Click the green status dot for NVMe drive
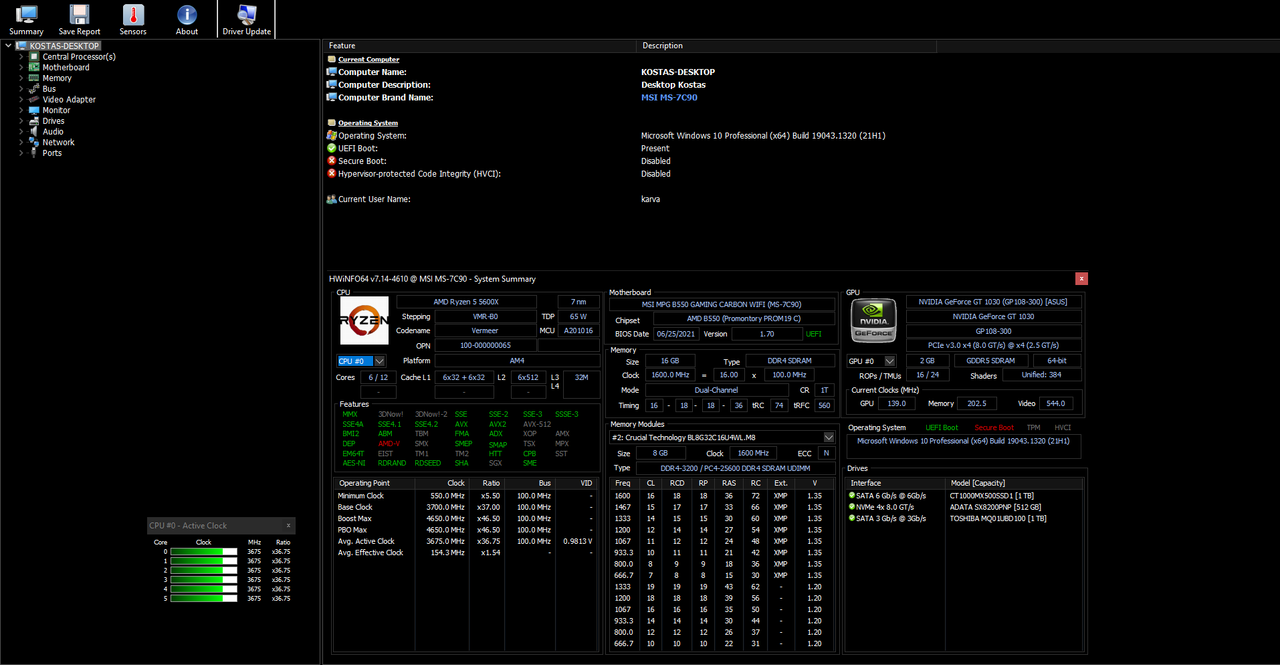This screenshot has height=665, width=1280. coord(852,506)
